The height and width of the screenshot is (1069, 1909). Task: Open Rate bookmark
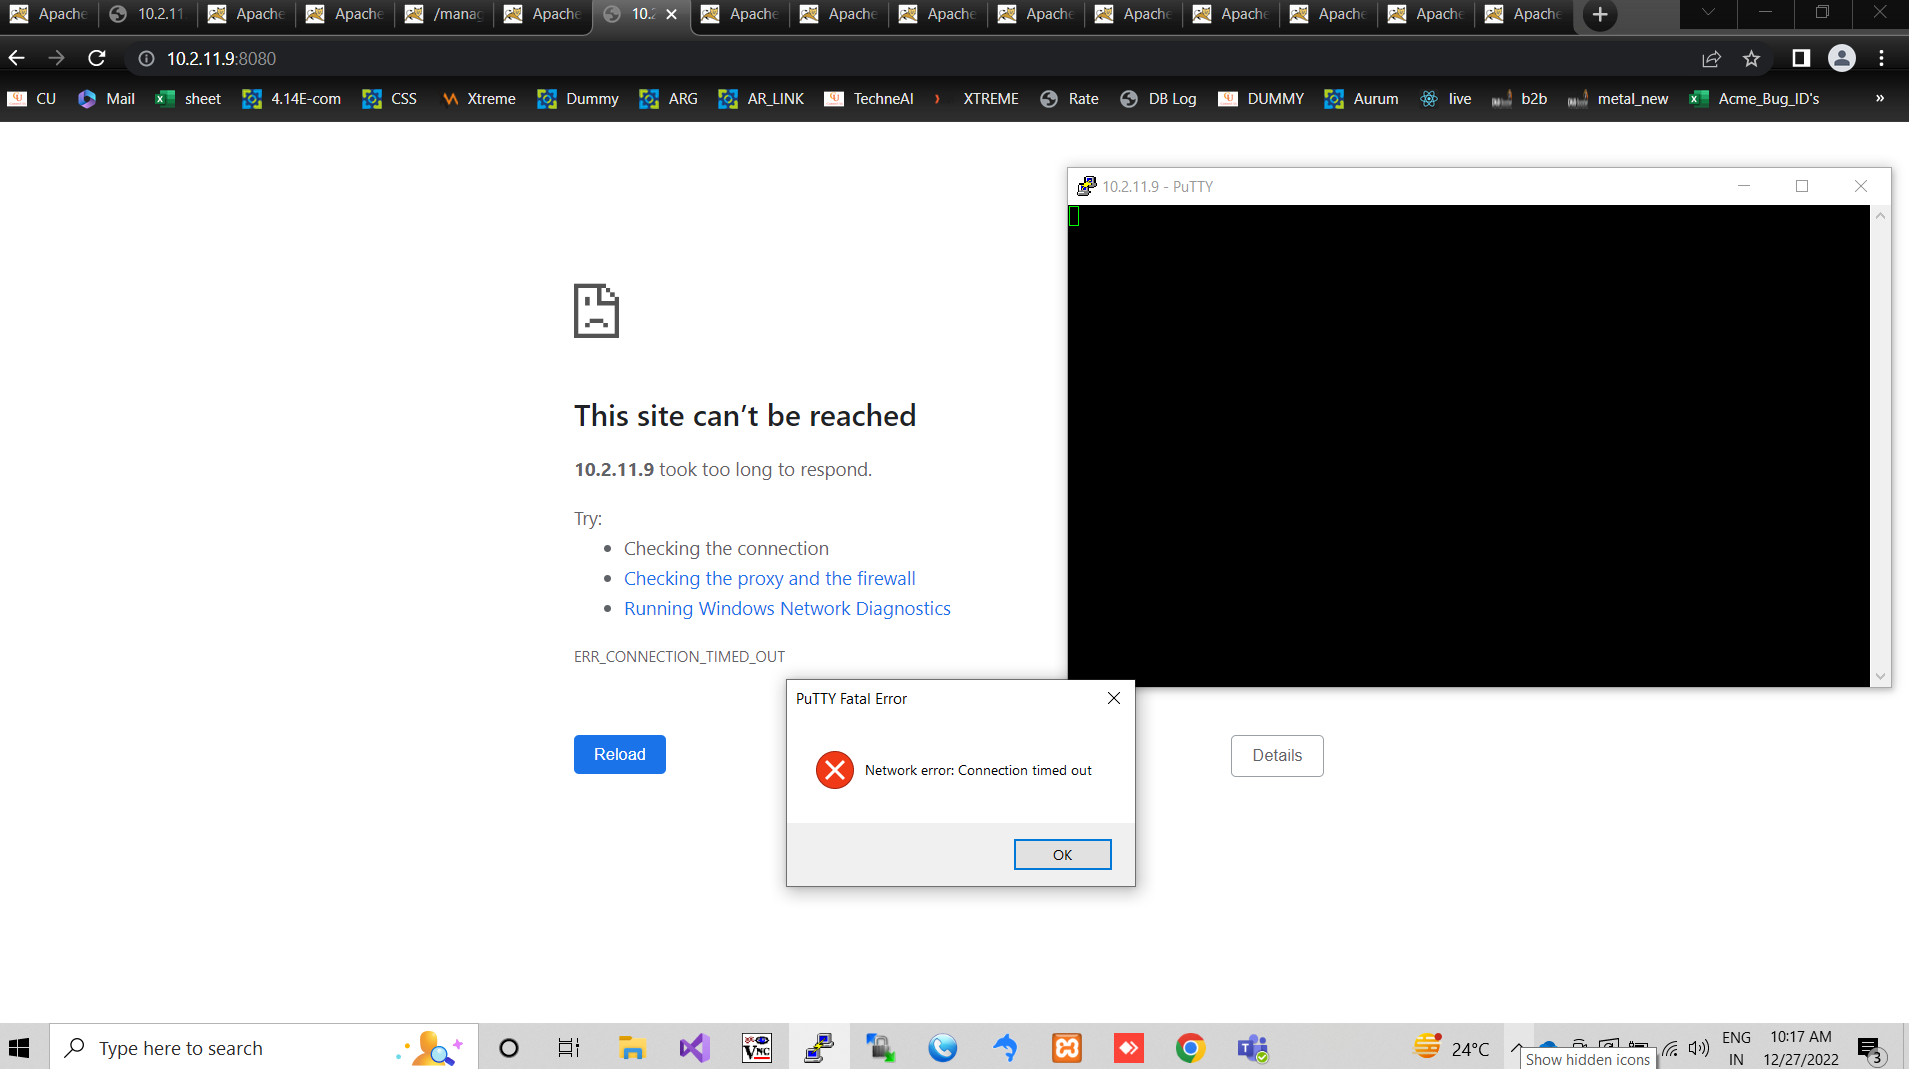tap(1069, 98)
